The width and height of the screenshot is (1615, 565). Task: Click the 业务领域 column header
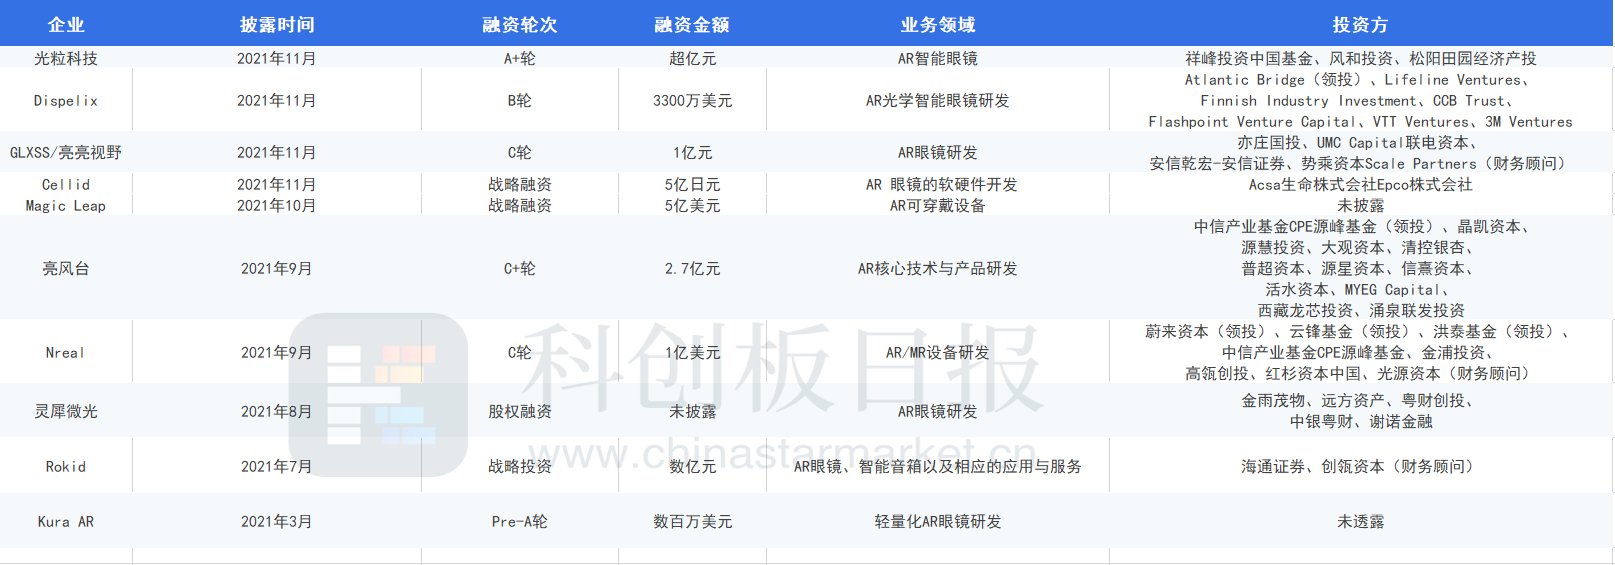pyautogui.click(x=938, y=25)
